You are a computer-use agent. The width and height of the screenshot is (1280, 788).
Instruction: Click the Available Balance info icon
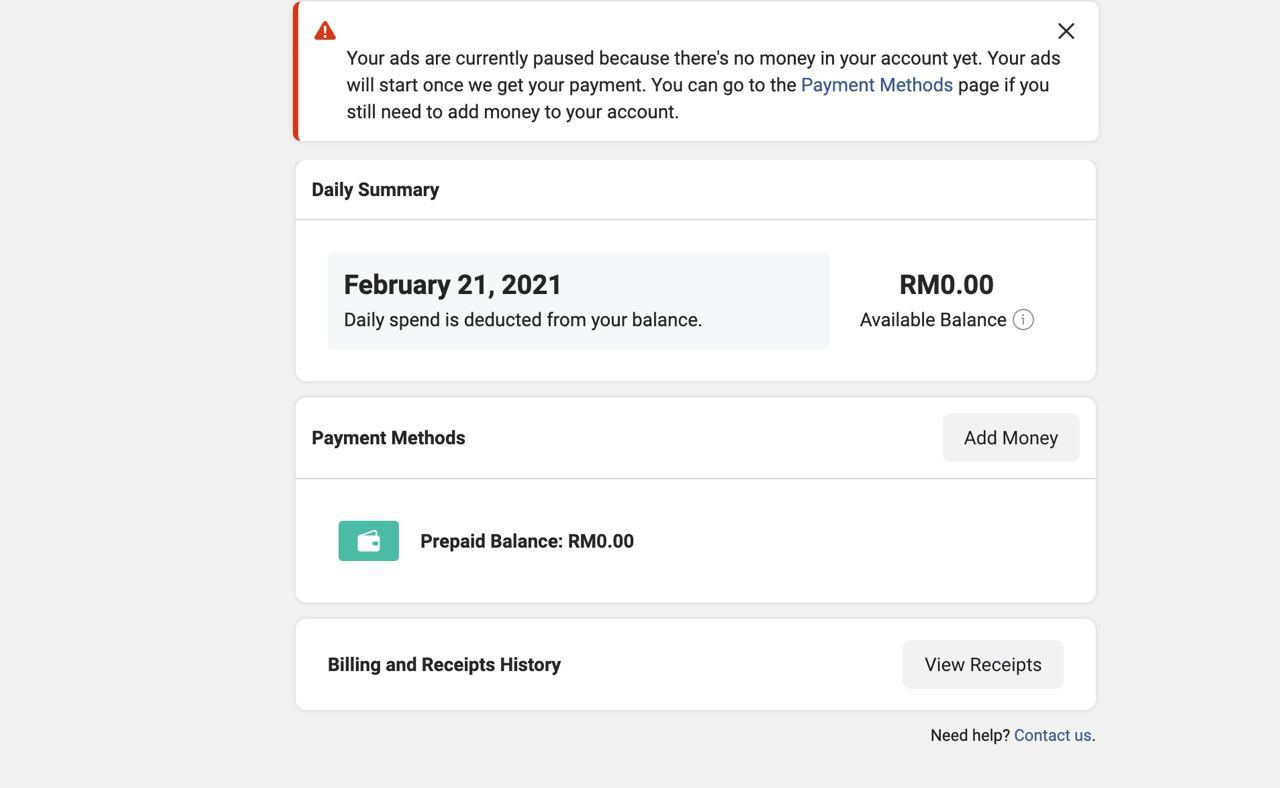pos(1023,320)
